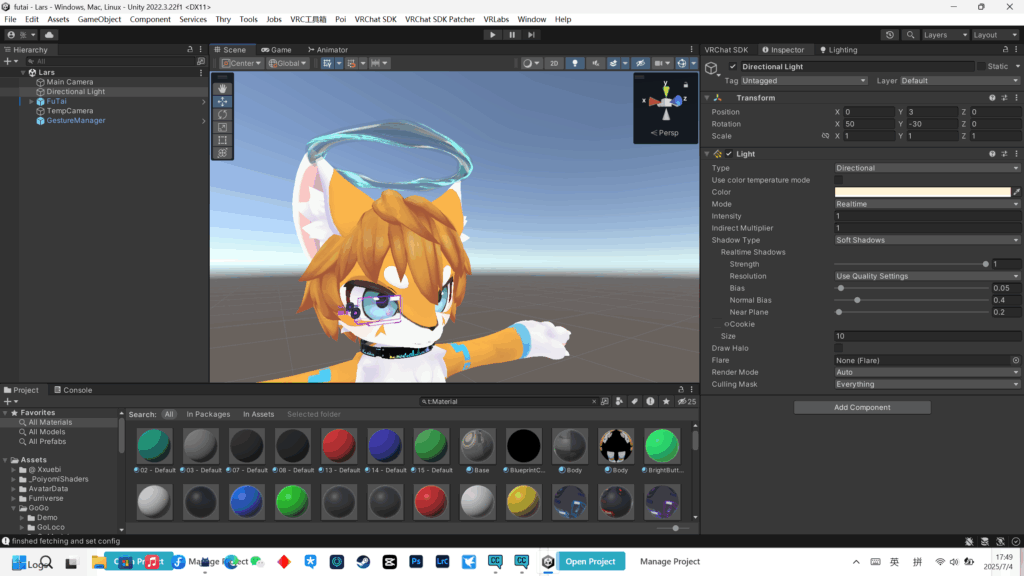Image resolution: width=1024 pixels, height=576 pixels.
Task: Toggle scene gizmos icon
Action: point(682,63)
